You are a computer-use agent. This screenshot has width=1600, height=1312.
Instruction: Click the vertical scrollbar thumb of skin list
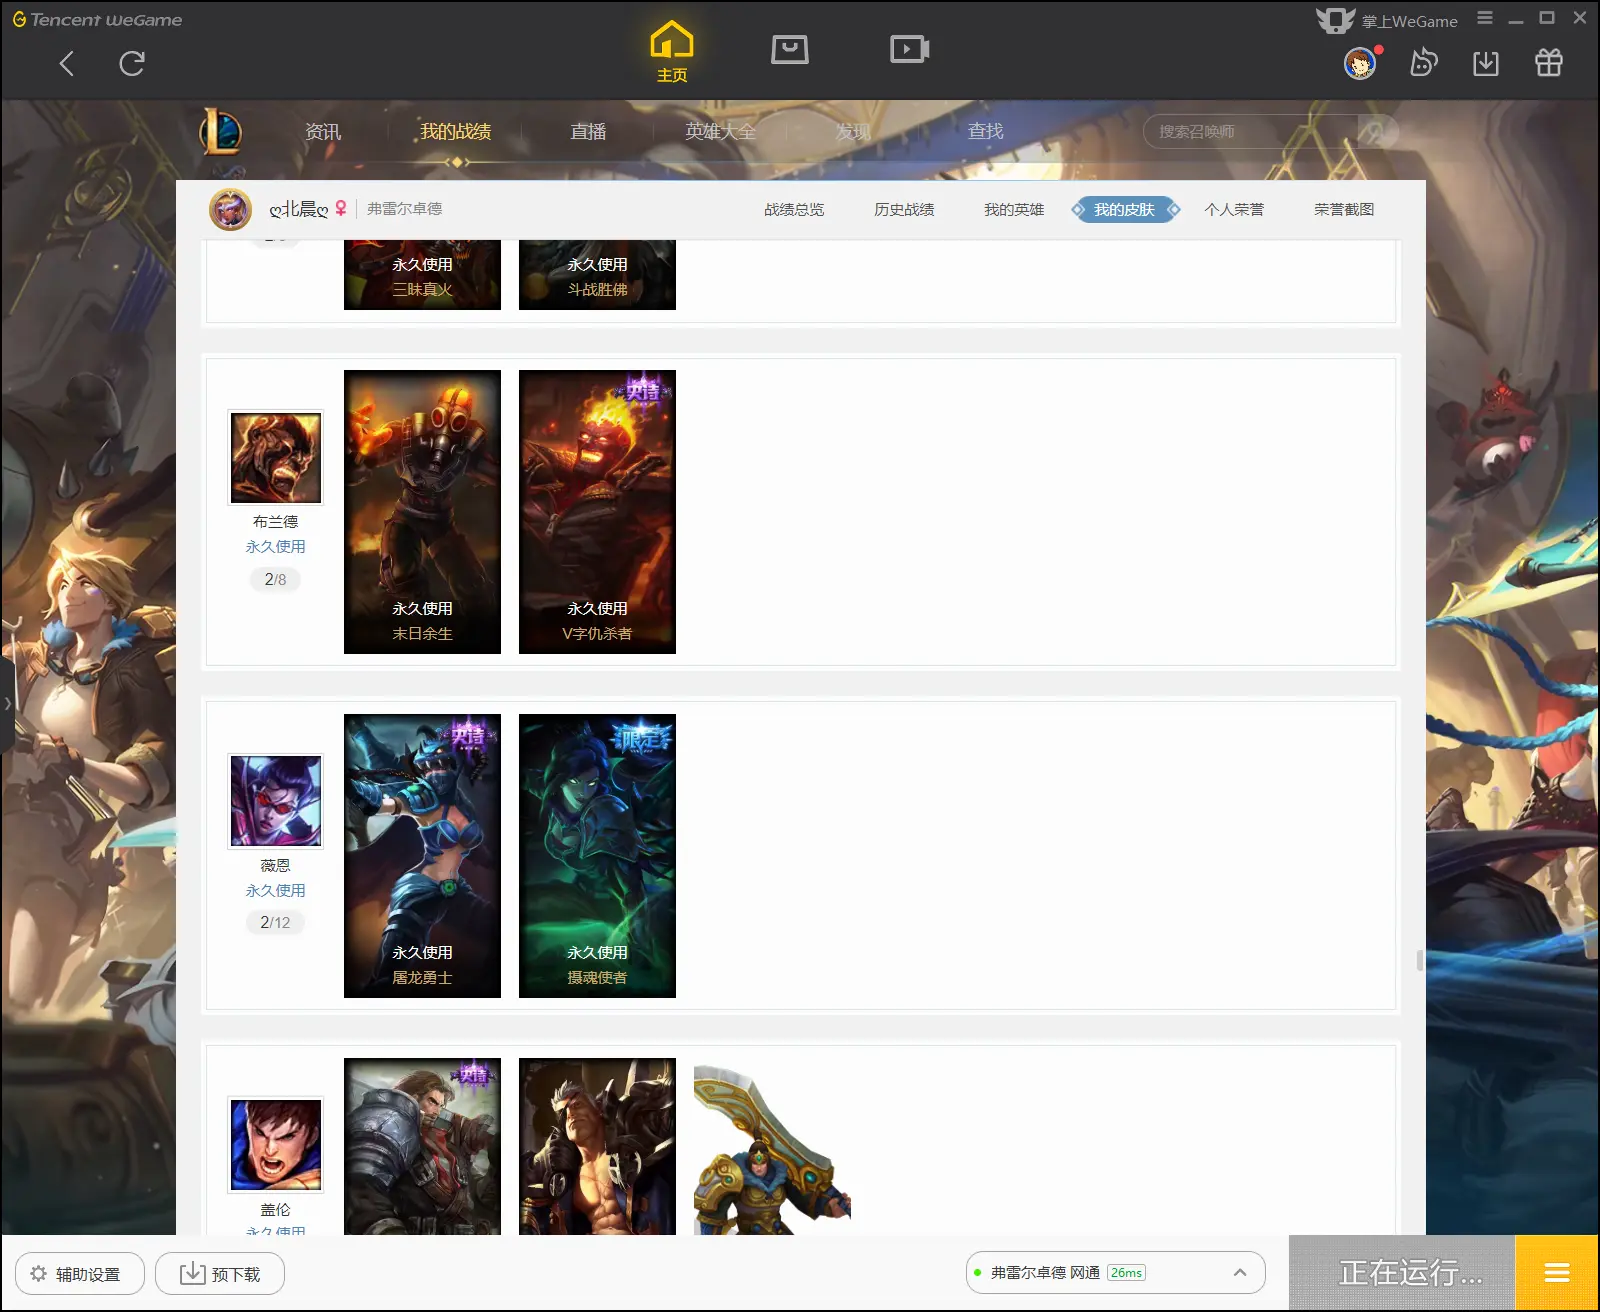pos(1420,960)
